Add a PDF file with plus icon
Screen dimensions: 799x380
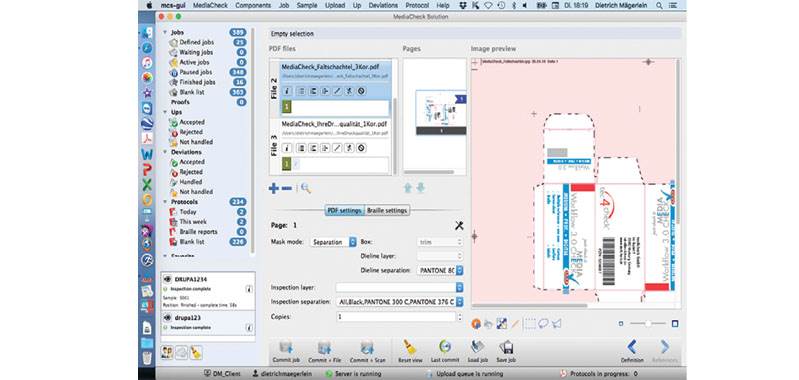point(274,188)
